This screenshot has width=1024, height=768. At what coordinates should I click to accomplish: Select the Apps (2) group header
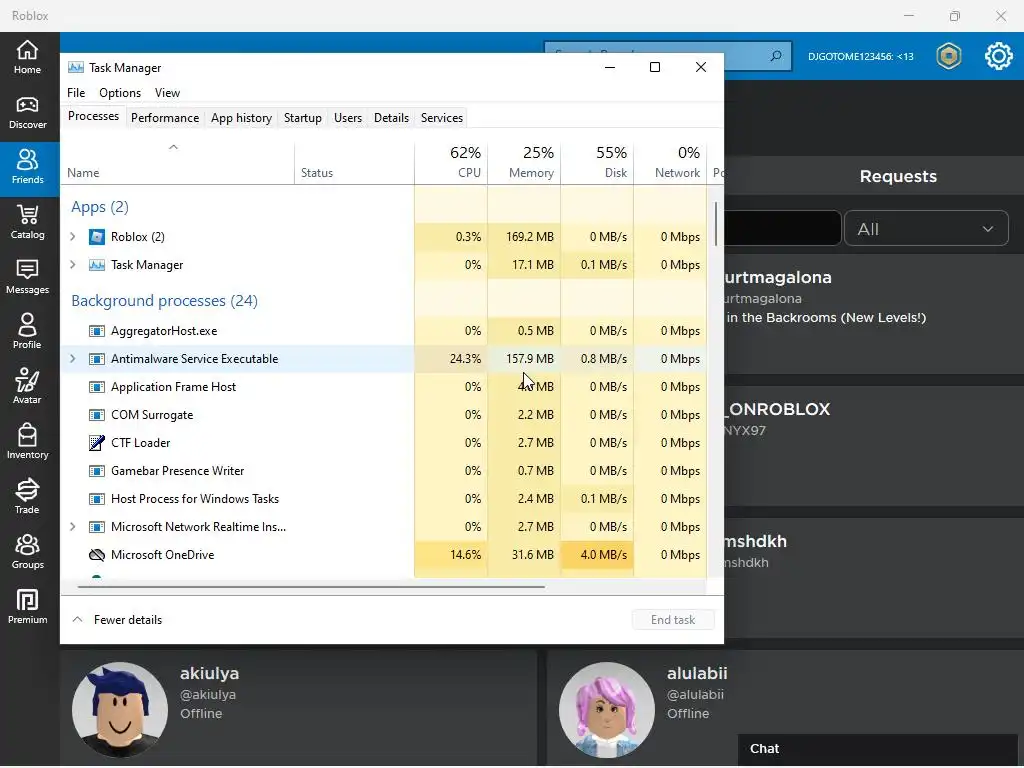100,207
